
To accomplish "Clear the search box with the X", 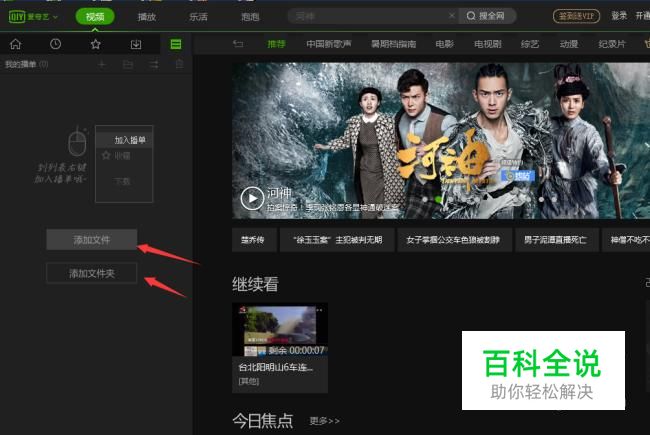I will [451, 16].
